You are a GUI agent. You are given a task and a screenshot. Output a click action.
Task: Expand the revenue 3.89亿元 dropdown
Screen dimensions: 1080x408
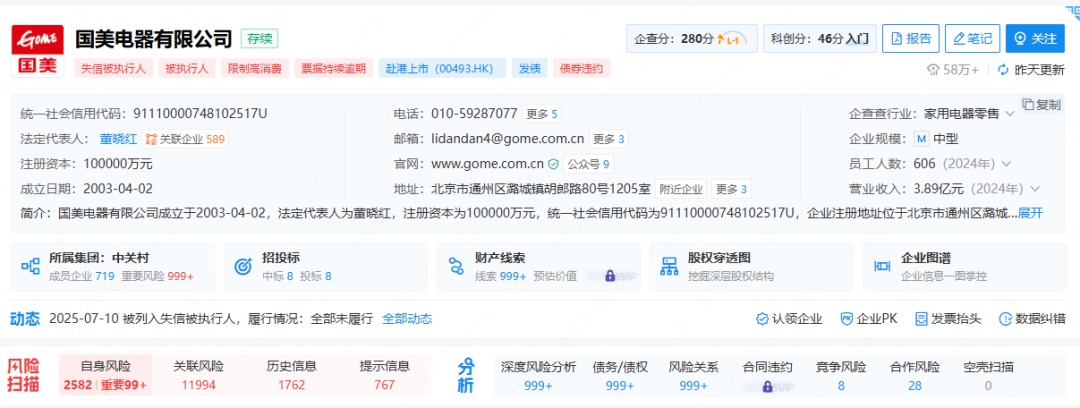click(1034, 189)
